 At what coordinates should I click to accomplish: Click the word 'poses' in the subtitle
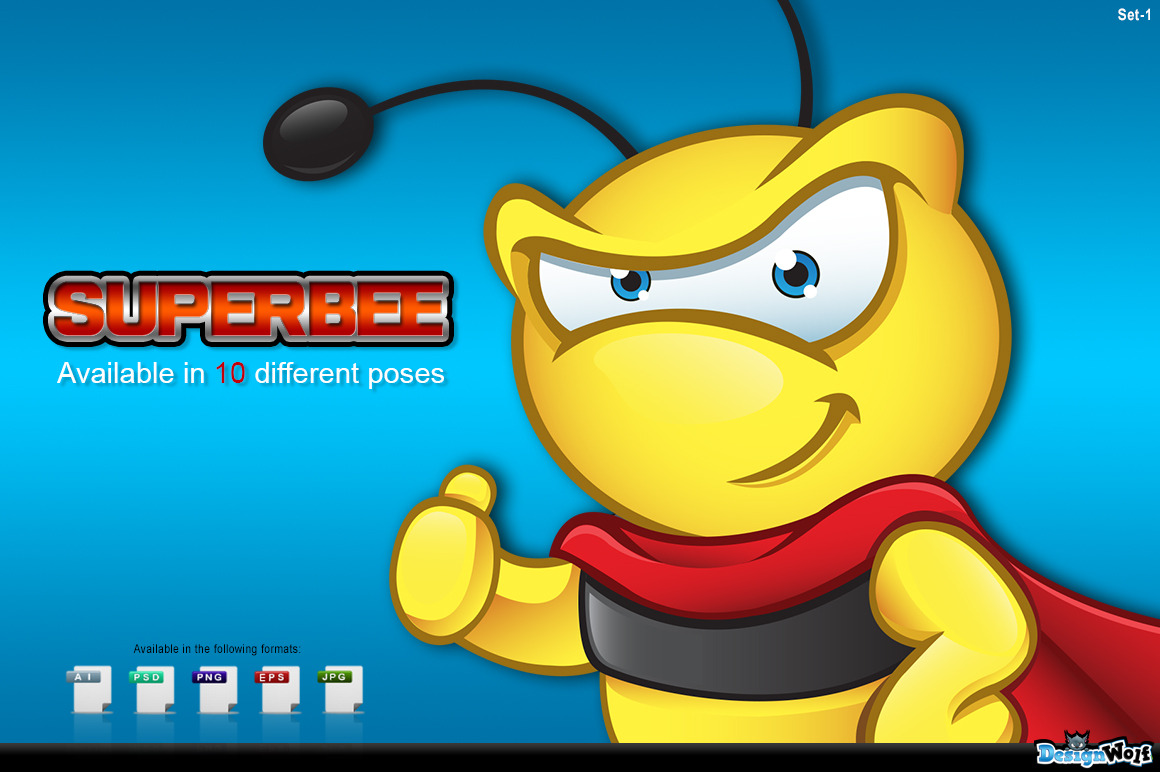coord(404,374)
